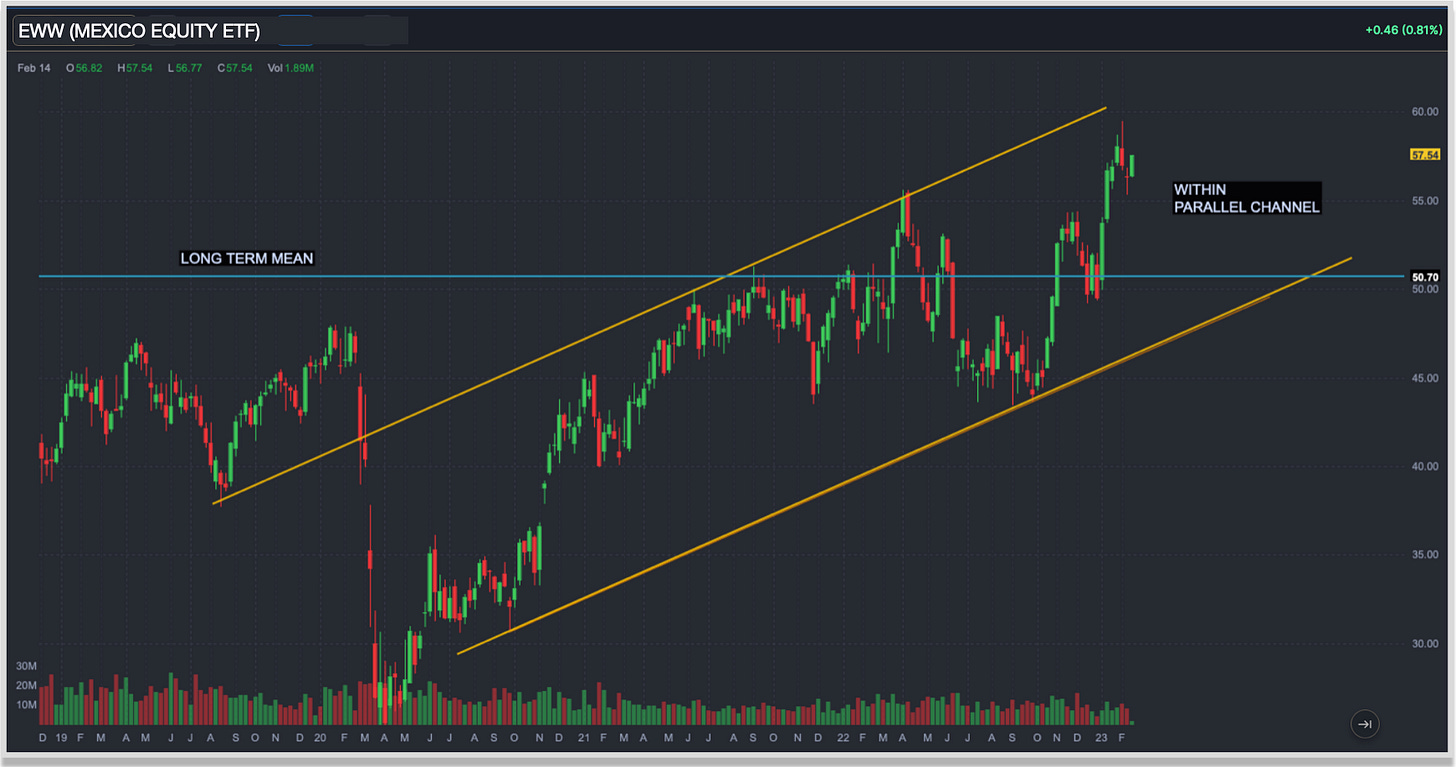1456x767 pixels.
Task: Click the 20M volume axis label
Action: [x=26, y=685]
